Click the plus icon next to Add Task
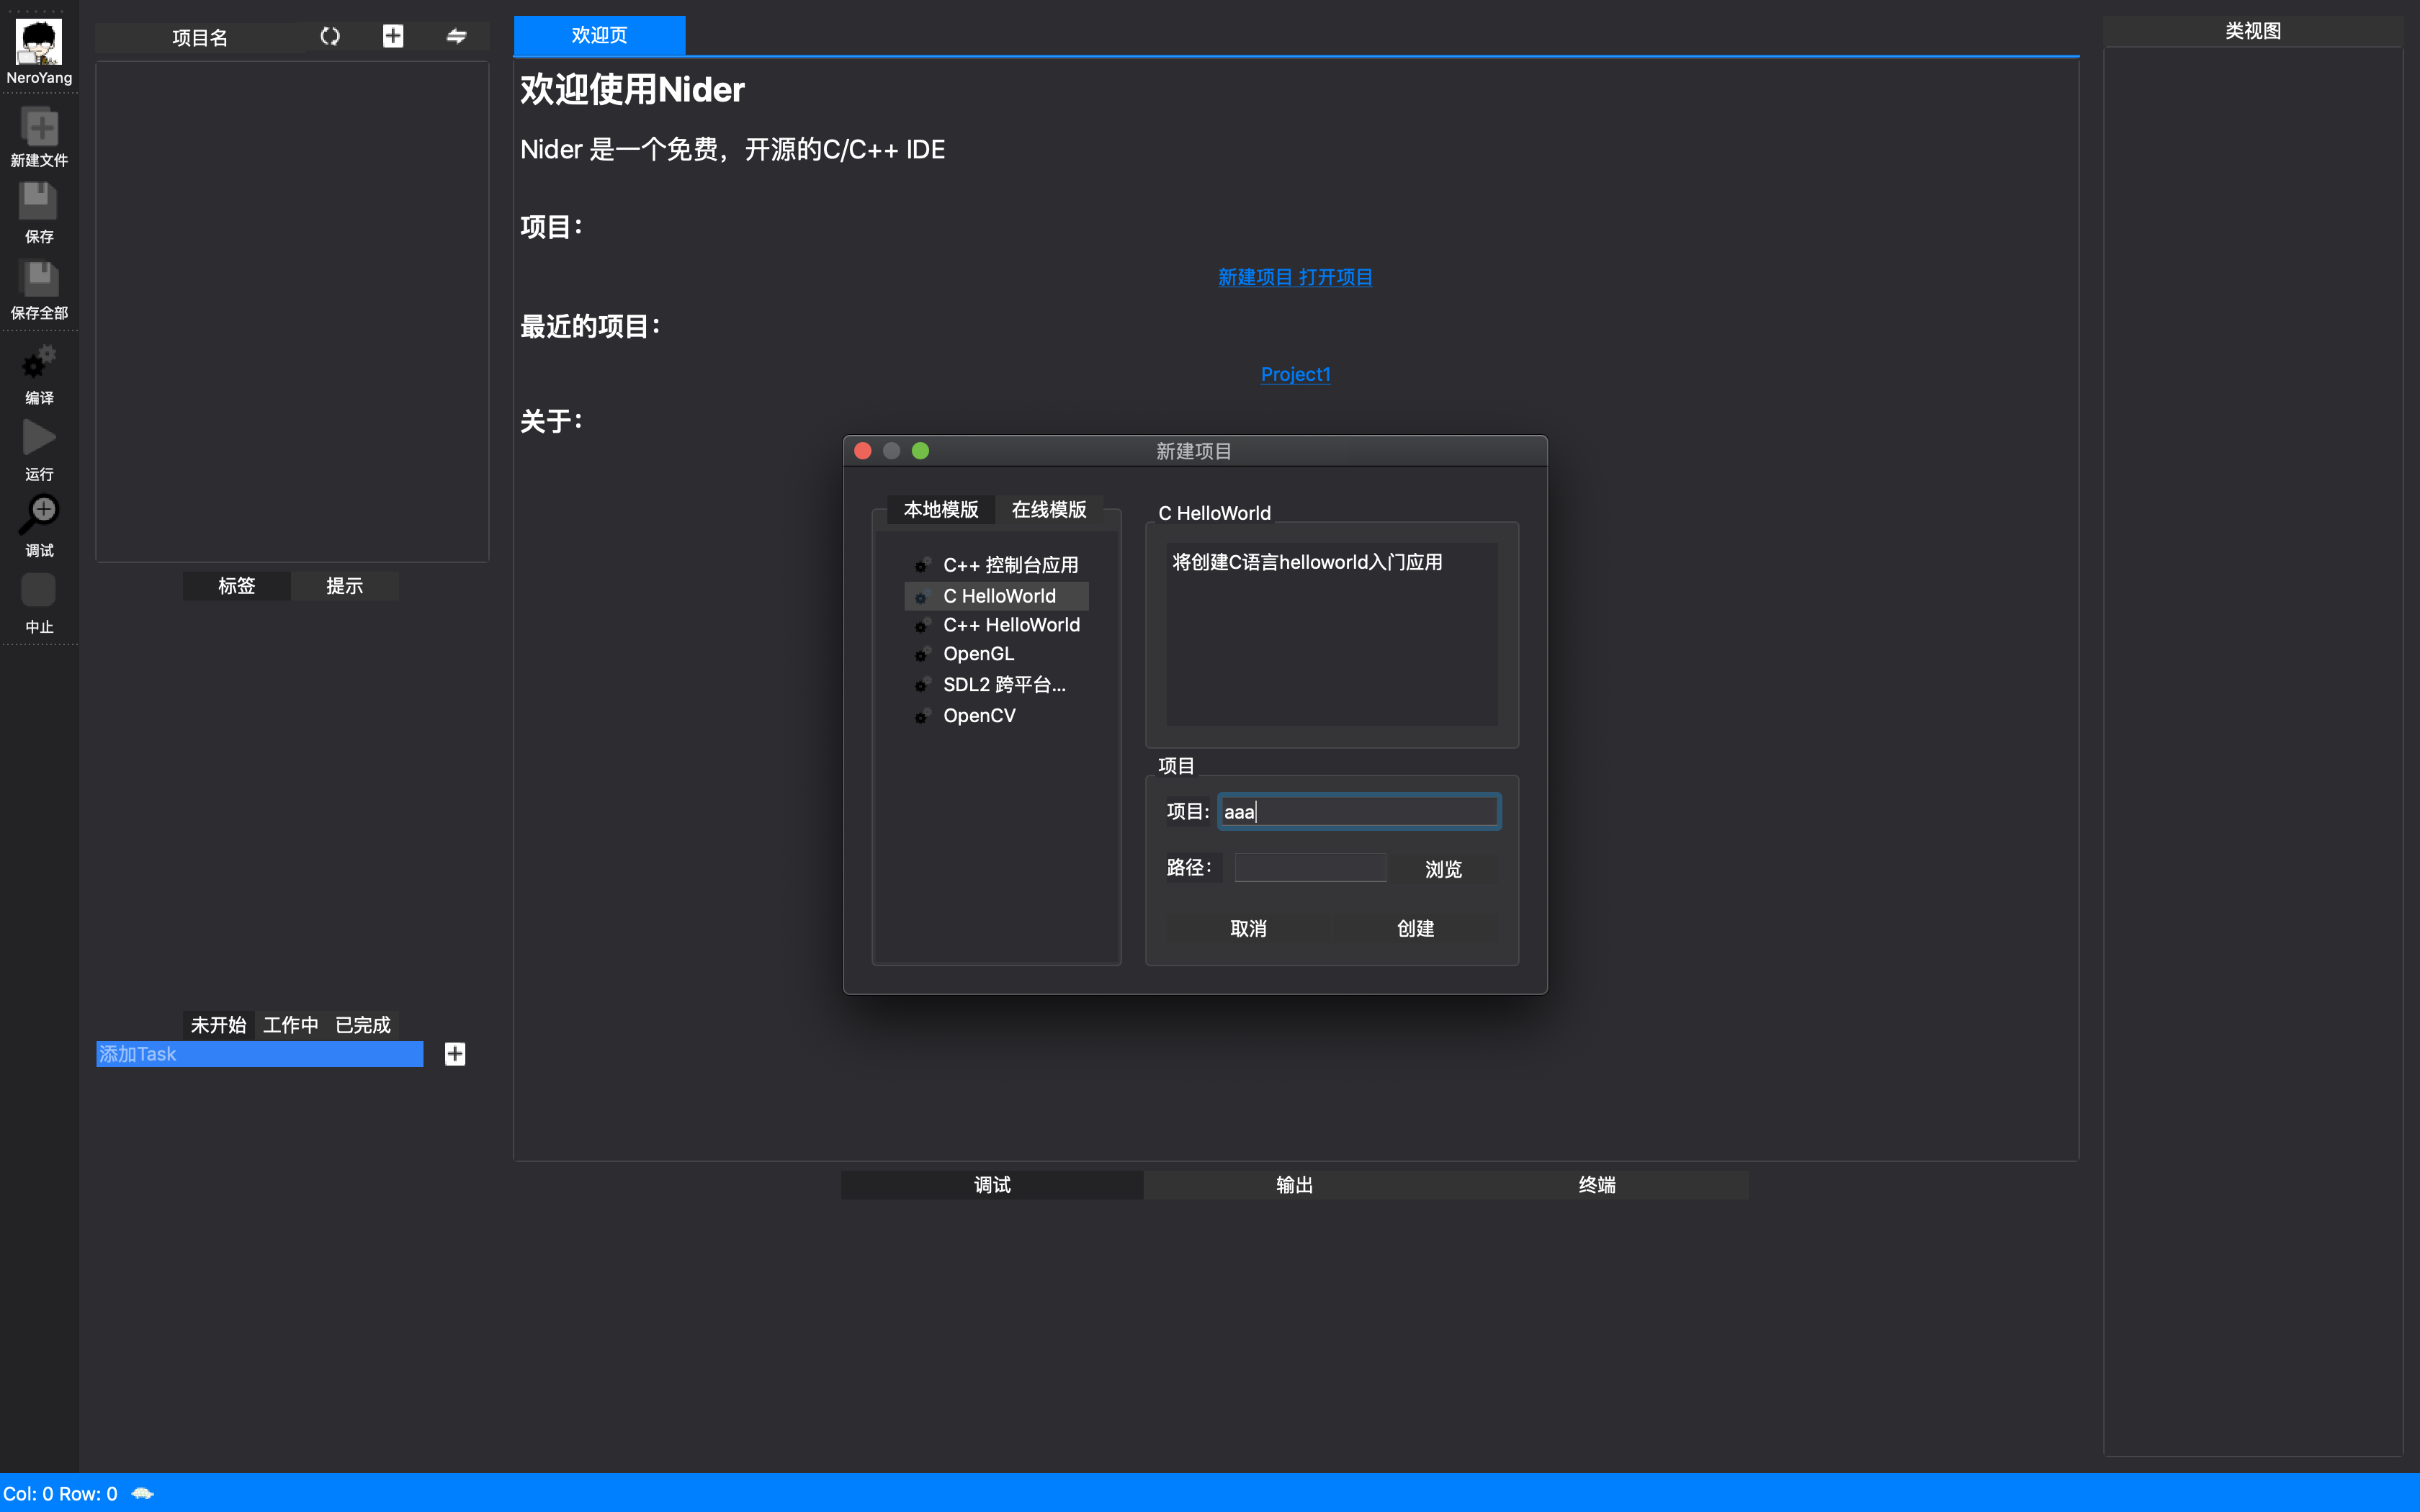This screenshot has width=2420, height=1512. [455, 1054]
